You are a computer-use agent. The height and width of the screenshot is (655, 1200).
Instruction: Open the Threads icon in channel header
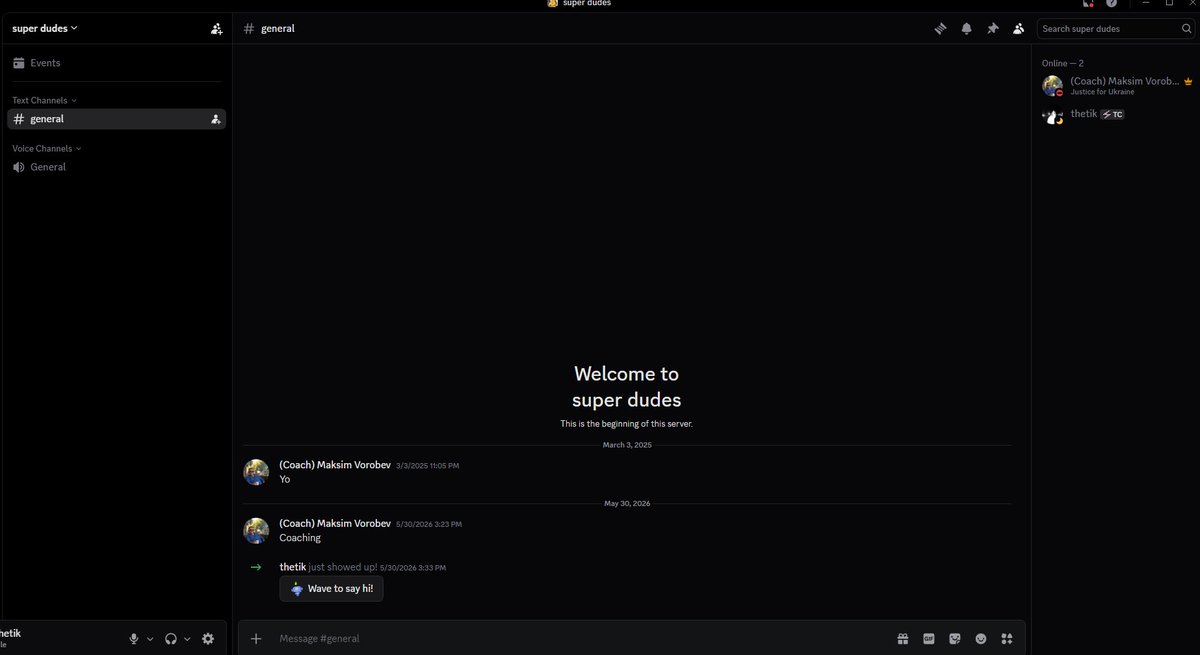[940, 29]
